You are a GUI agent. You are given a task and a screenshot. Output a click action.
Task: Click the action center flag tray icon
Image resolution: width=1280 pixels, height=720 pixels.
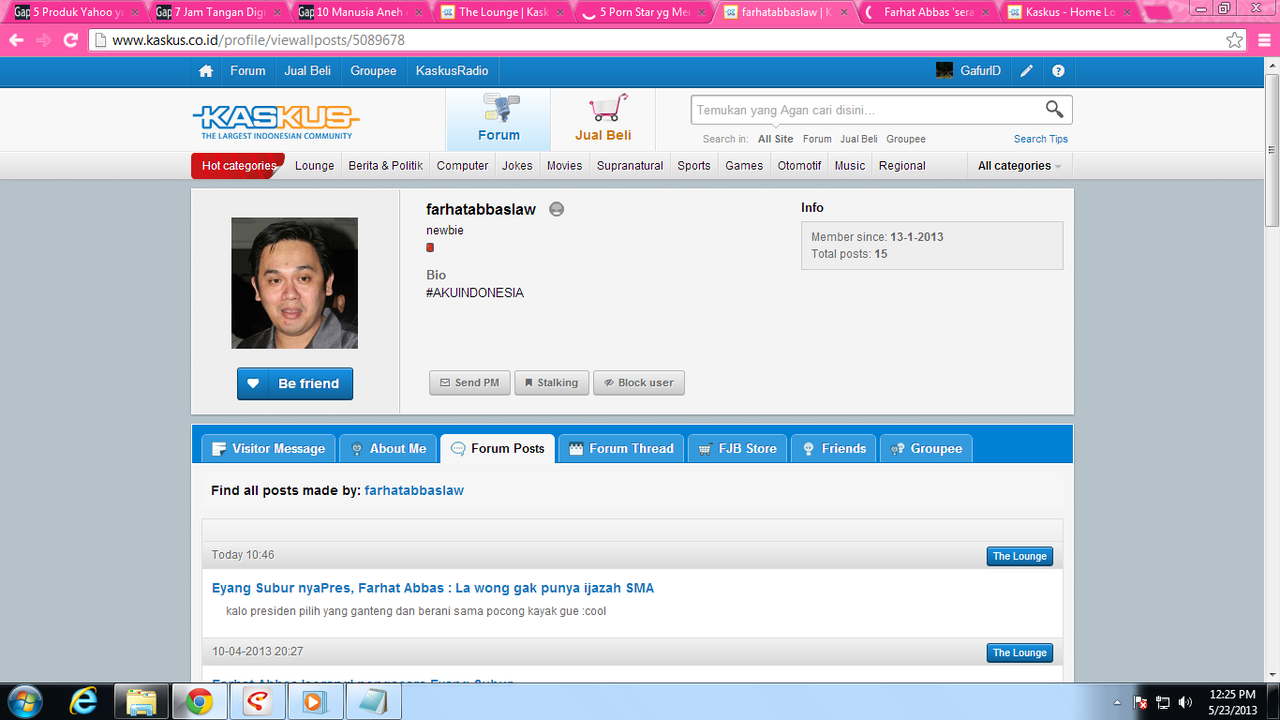point(1140,702)
